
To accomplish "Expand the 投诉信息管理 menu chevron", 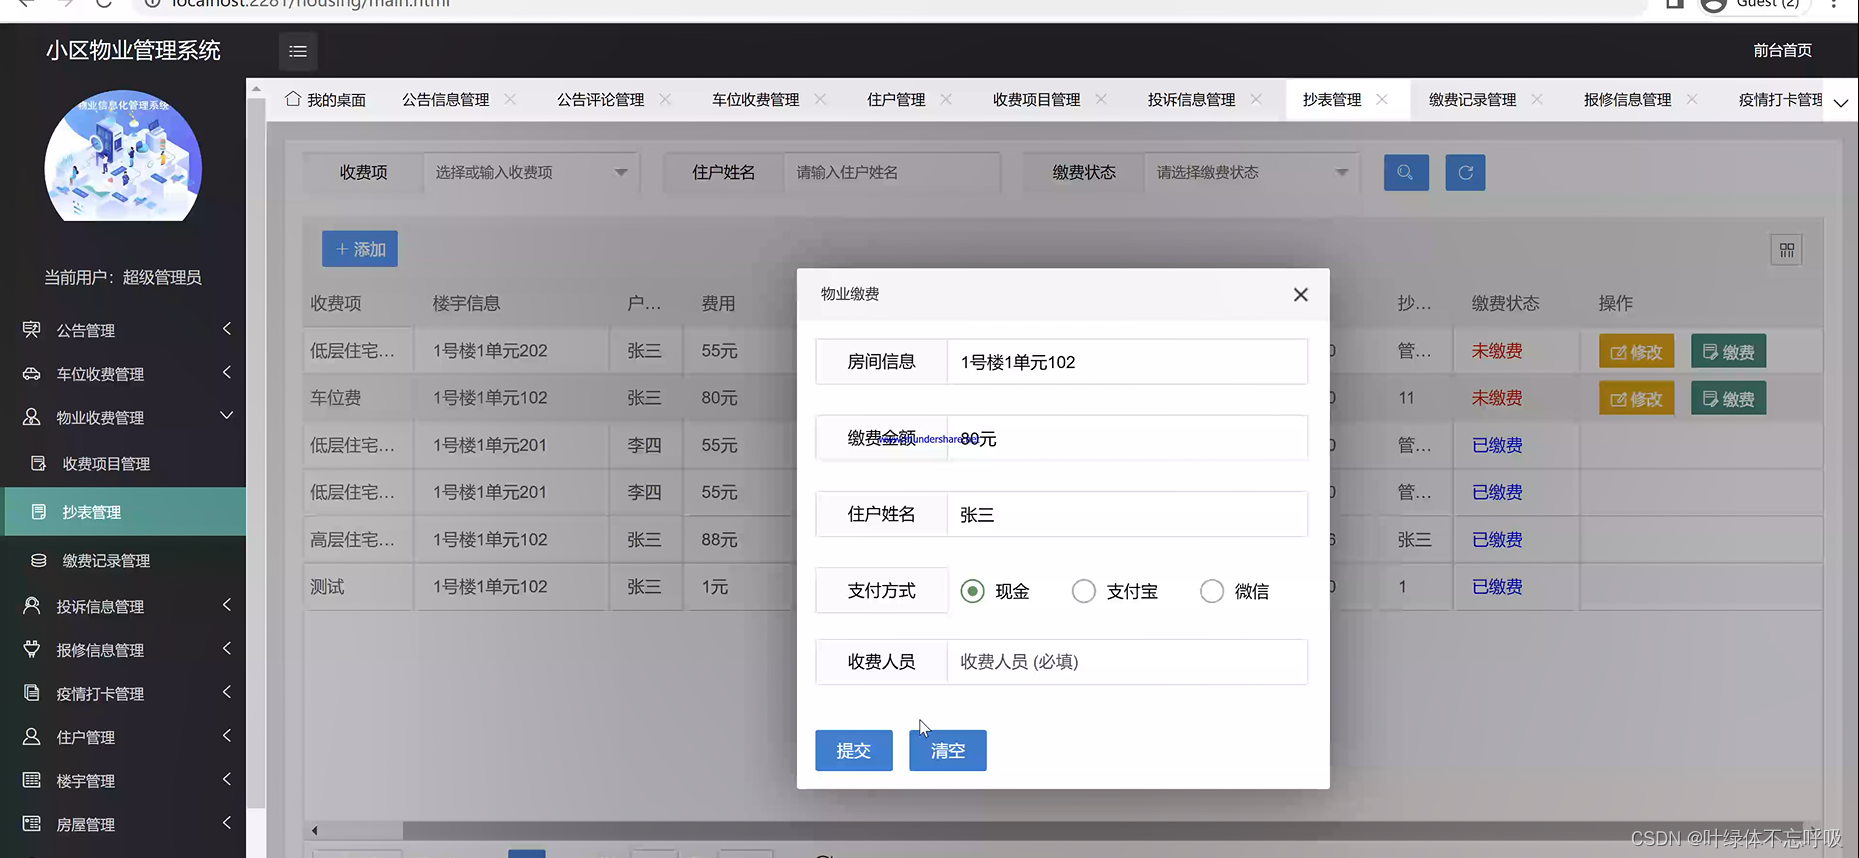I will coord(227,604).
